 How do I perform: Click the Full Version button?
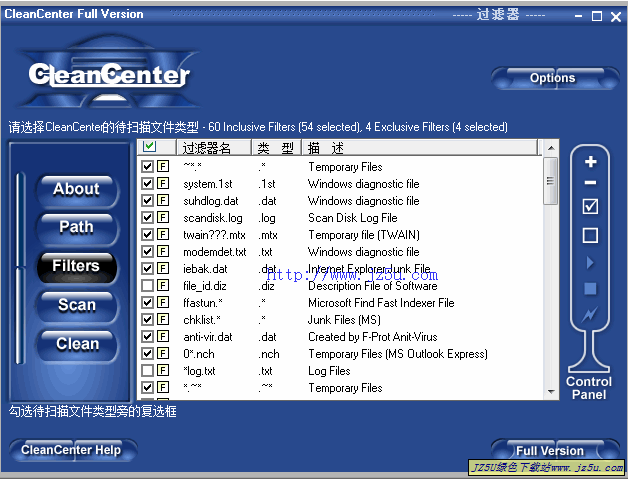pyautogui.click(x=555, y=450)
